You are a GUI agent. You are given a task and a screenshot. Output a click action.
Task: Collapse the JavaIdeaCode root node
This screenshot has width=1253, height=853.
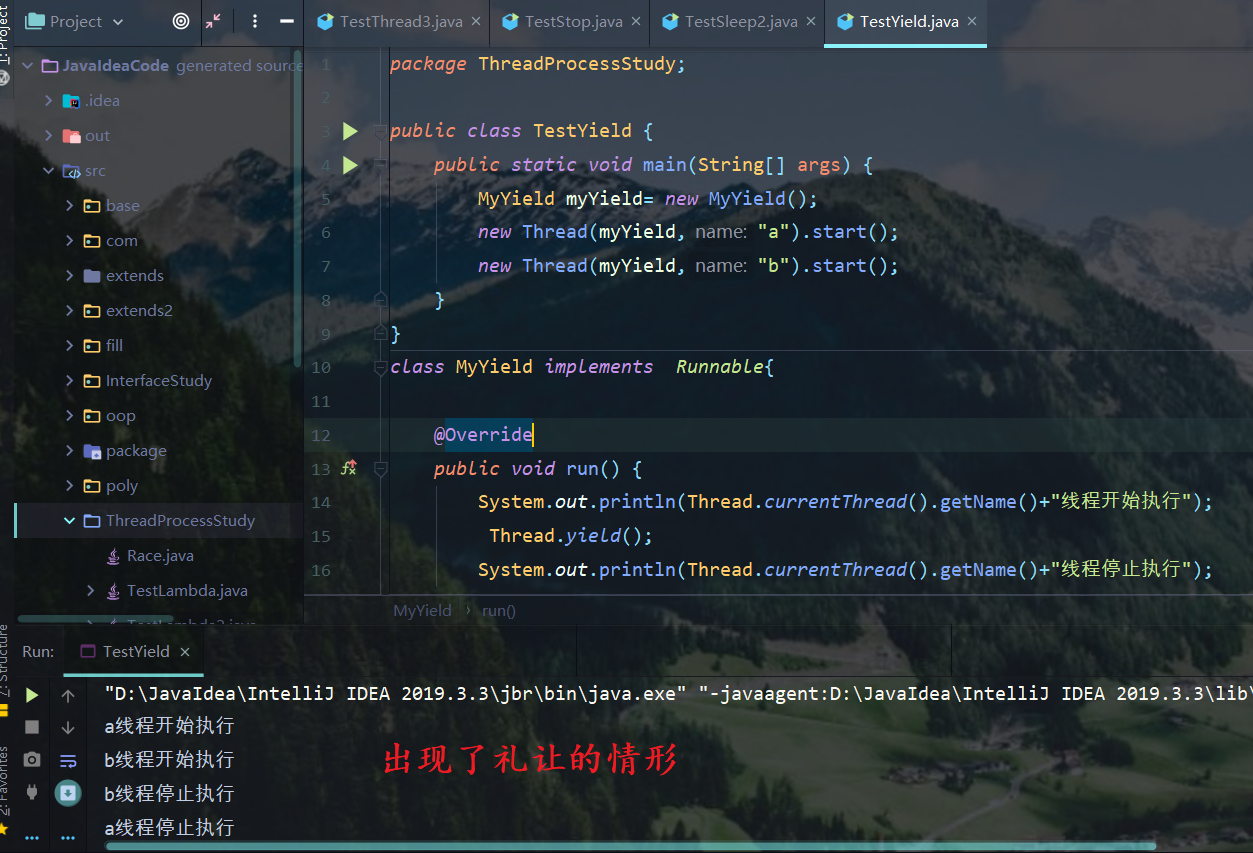coord(27,66)
